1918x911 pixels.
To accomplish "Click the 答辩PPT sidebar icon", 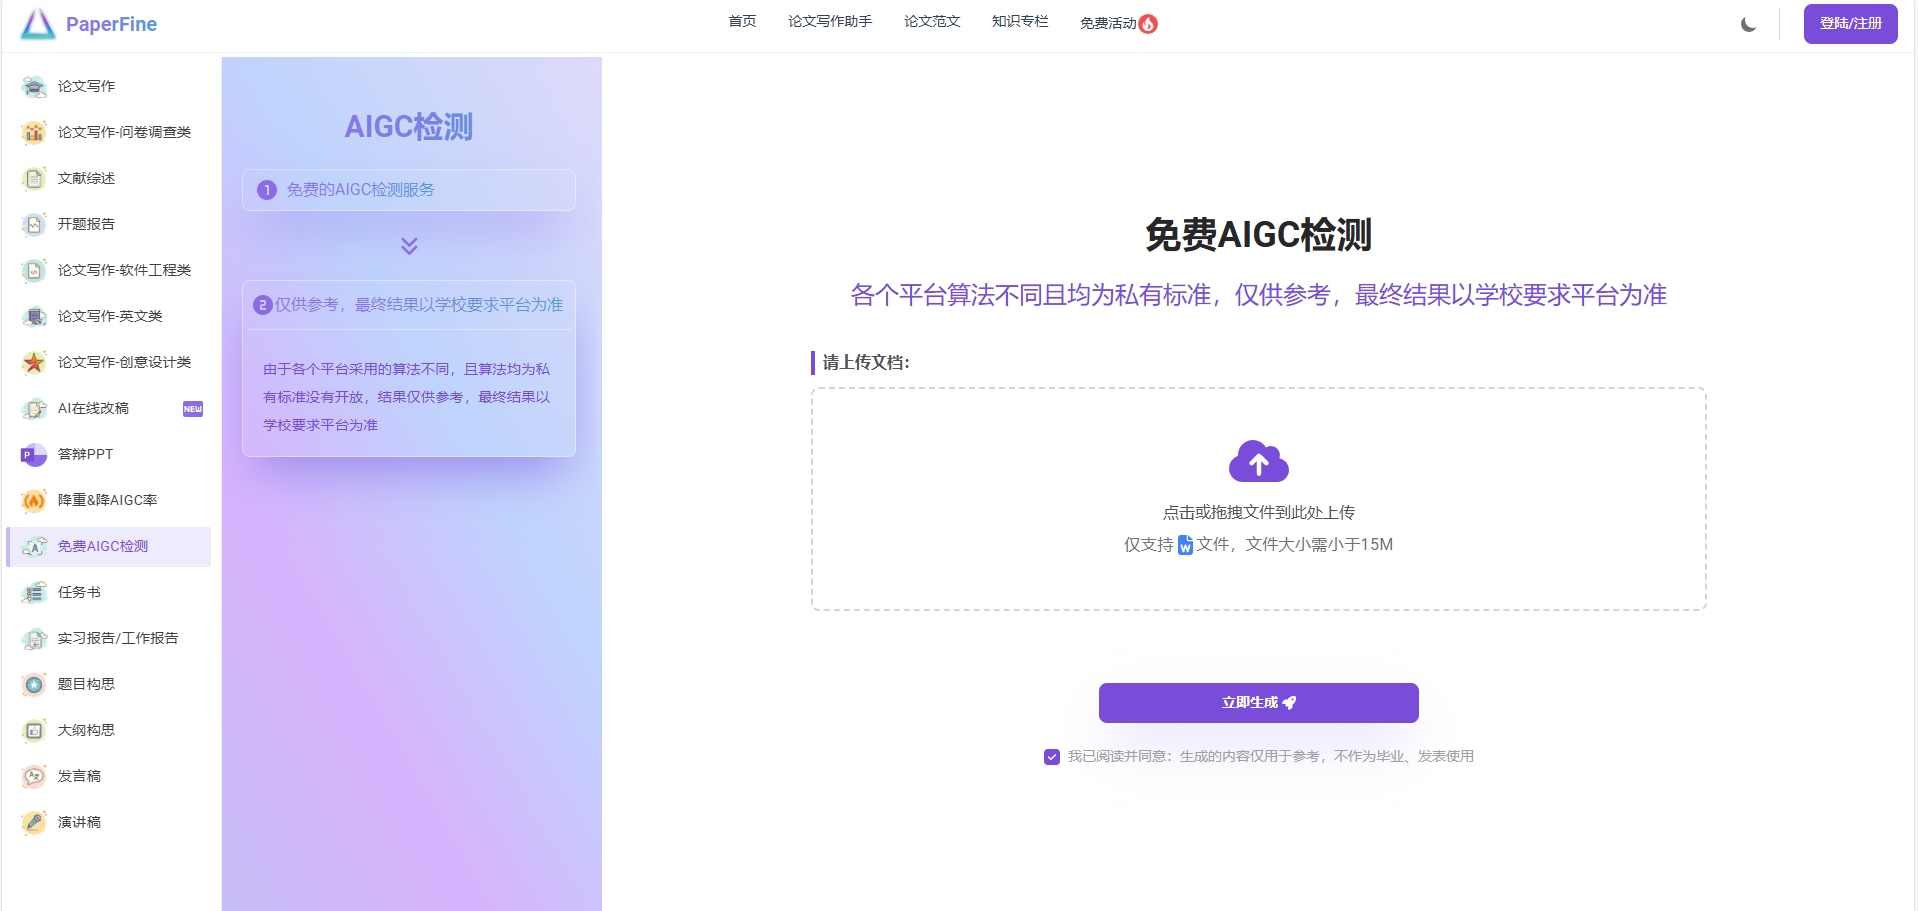I will (x=34, y=455).
